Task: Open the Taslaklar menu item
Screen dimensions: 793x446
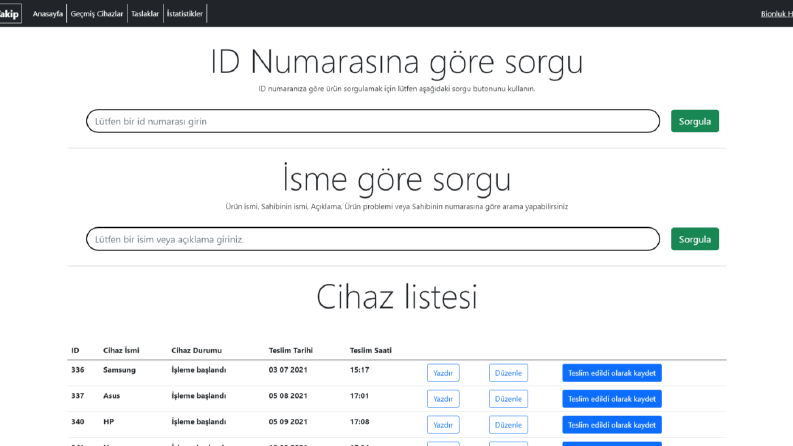Action: point(145,14)
